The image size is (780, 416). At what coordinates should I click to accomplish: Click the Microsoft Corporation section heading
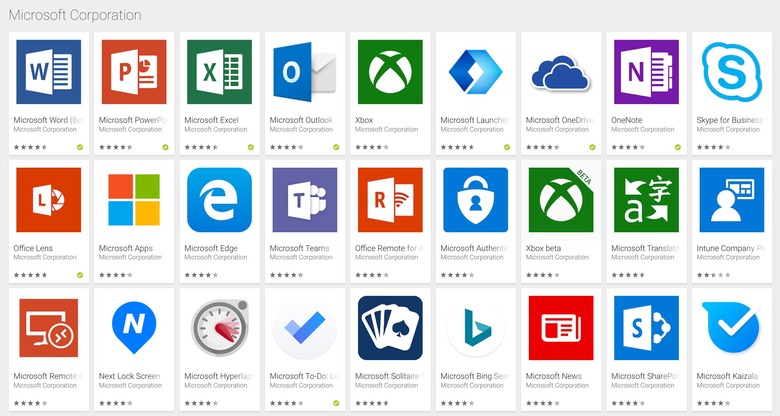pos(75,15)
